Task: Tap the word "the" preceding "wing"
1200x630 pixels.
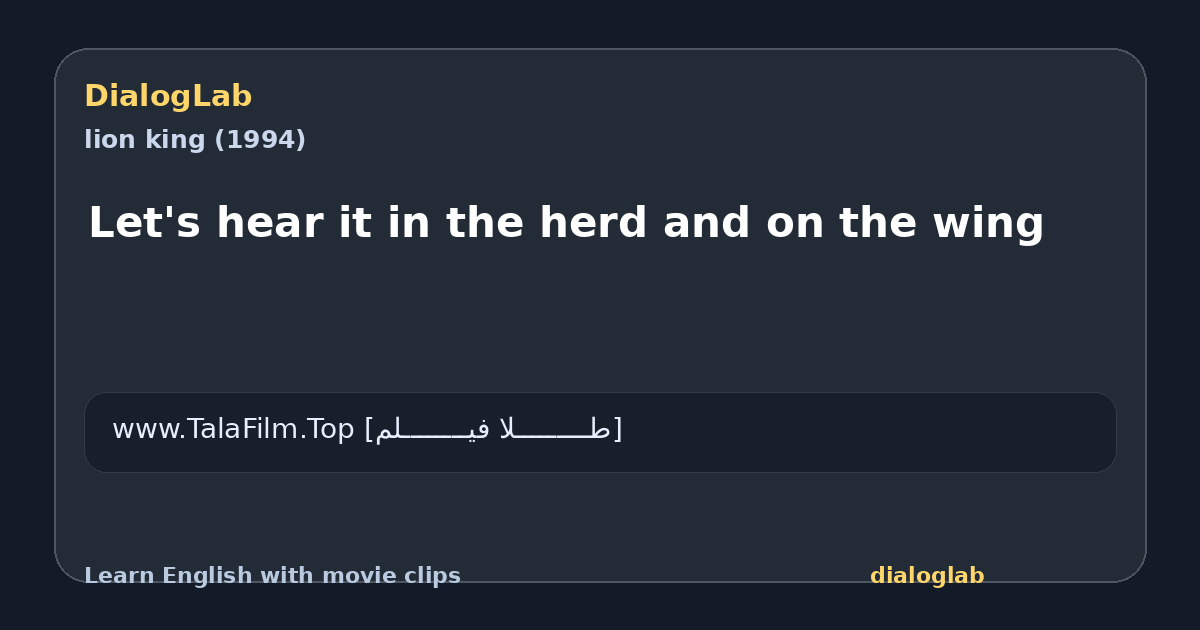Action: pyautogui.click(x=877, y=223)
